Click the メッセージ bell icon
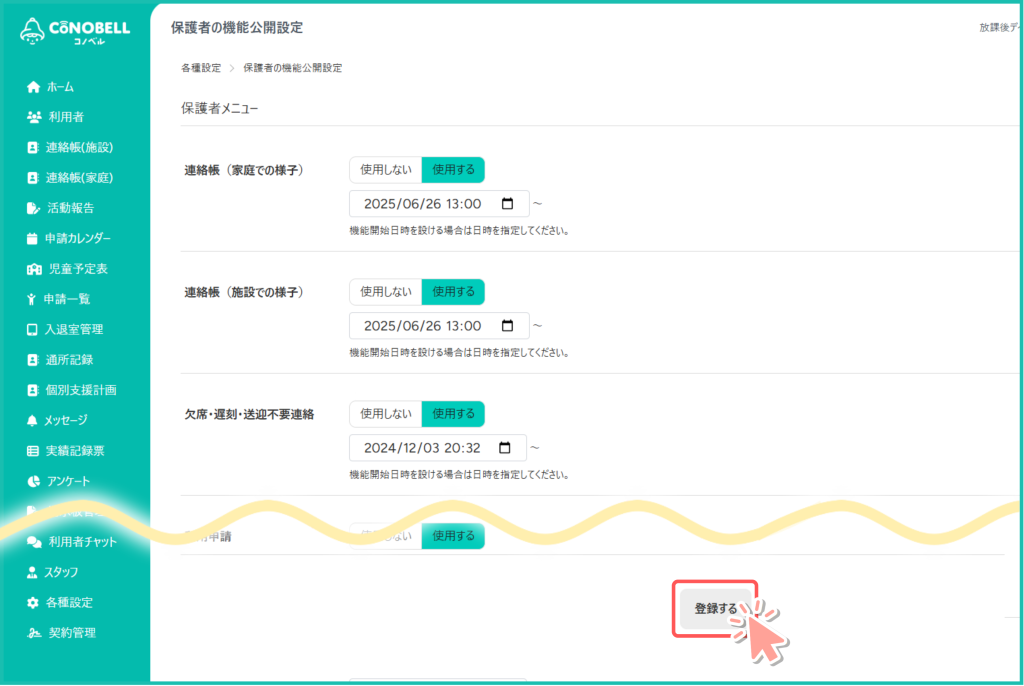This screenshot has width=1024, height=686. coord(33,420)
